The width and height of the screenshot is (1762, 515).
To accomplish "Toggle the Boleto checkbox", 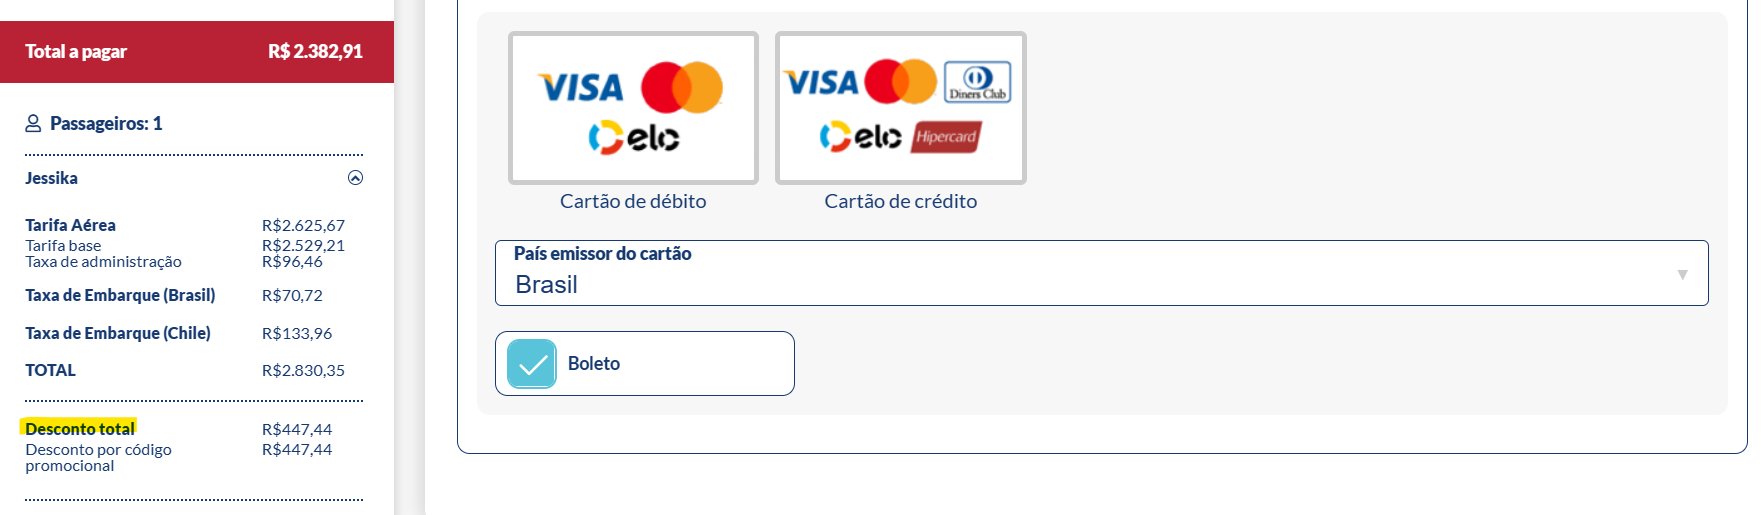I will coord(532,364).
